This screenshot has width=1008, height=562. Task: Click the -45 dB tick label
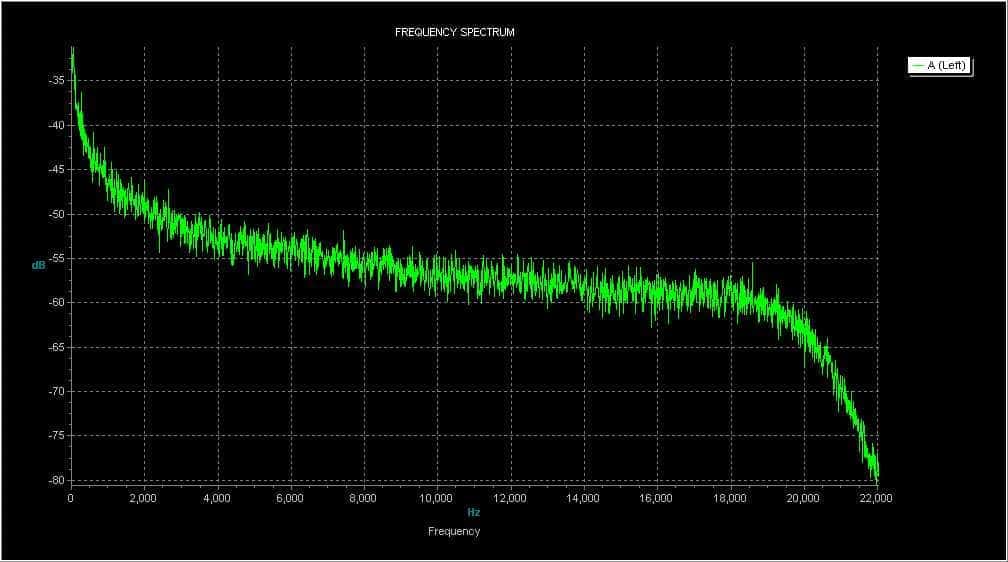[57, 170]
